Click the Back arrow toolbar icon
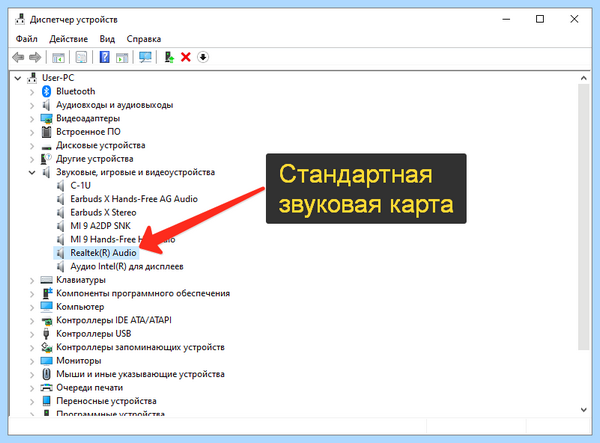The image size is (600, 443). click(18, 57)
